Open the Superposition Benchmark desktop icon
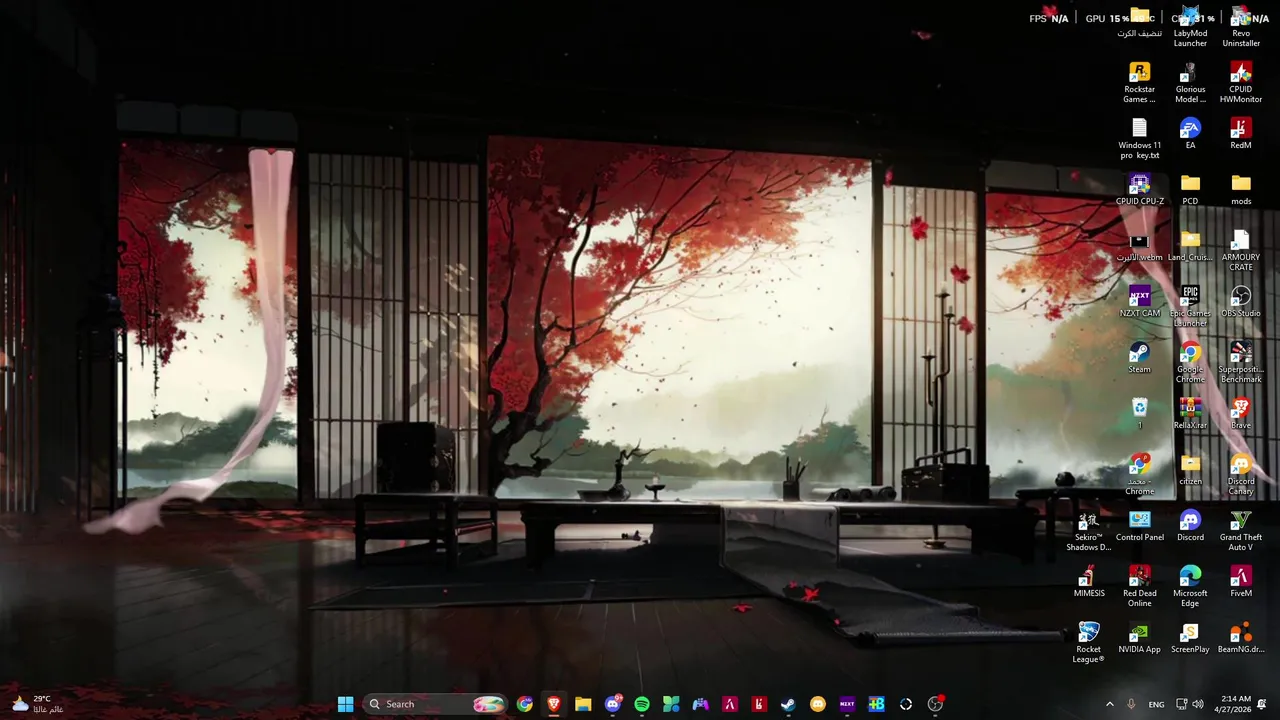 [x=1241, y=362]
